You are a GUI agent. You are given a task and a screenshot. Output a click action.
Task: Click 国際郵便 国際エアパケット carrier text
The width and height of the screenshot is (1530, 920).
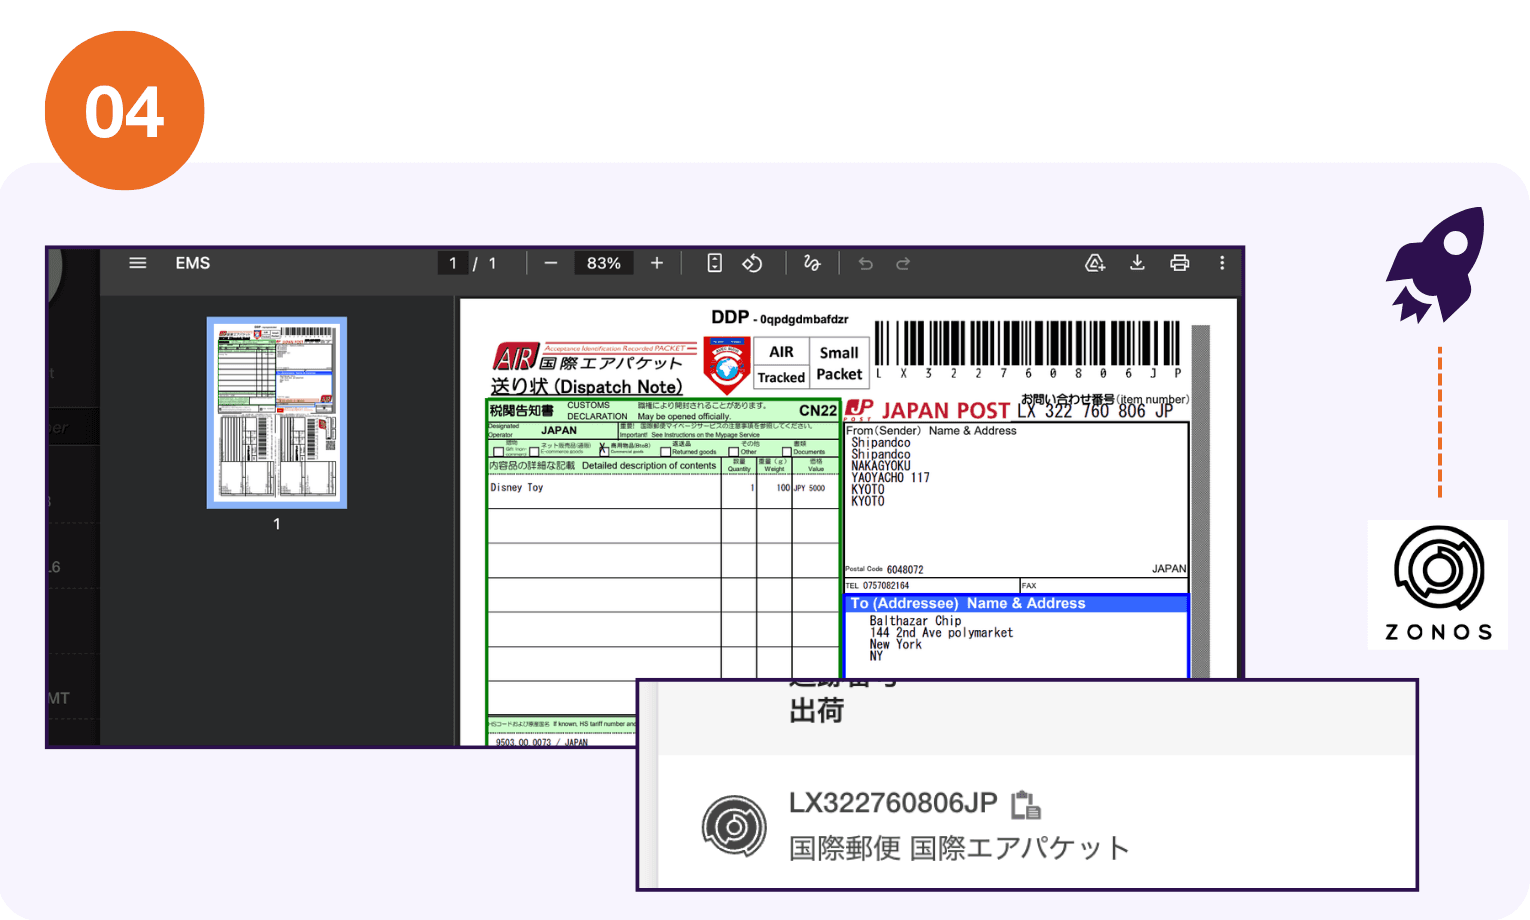pyautogui.click(x=959, y=848)
